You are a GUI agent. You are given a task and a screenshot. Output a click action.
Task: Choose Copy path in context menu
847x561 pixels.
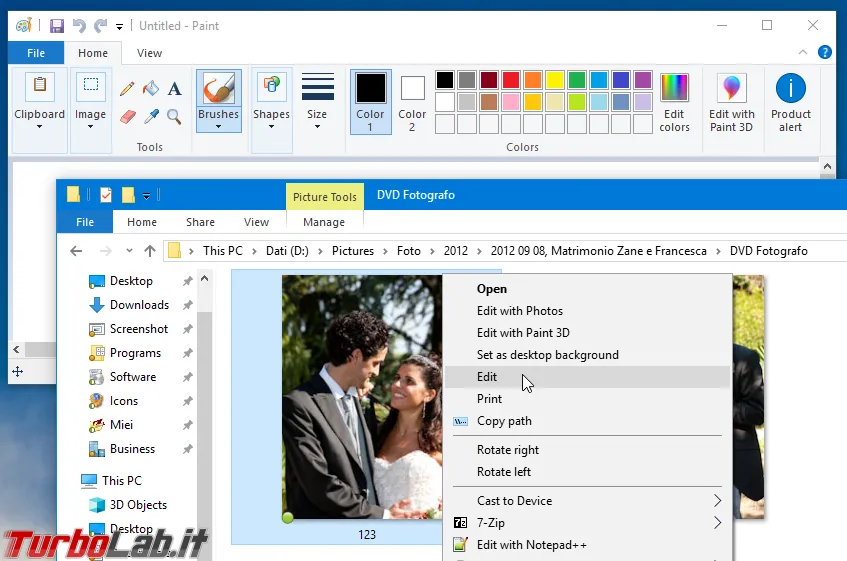point(587,421)
